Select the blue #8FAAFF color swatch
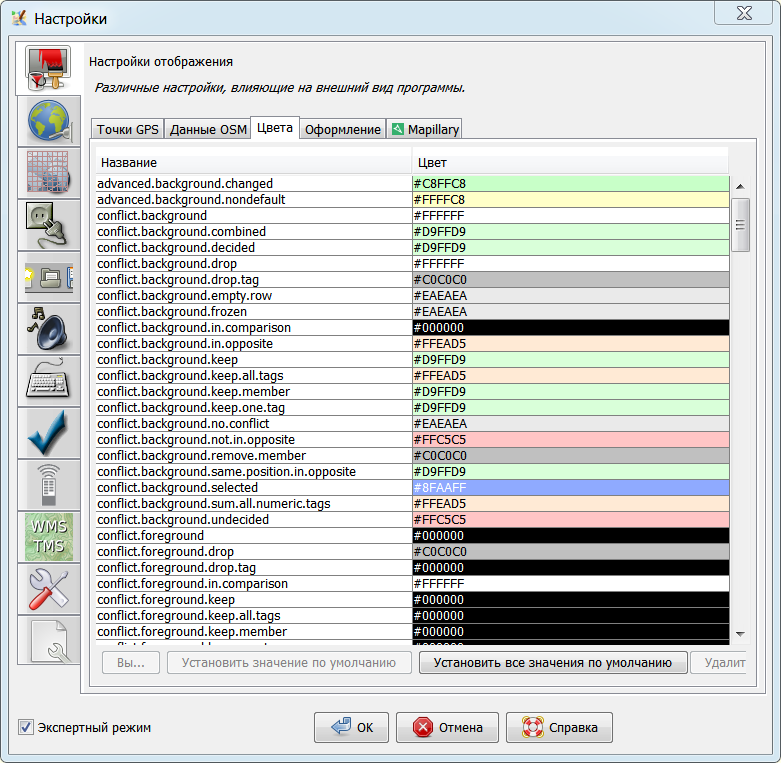 [x=570, y=488]
